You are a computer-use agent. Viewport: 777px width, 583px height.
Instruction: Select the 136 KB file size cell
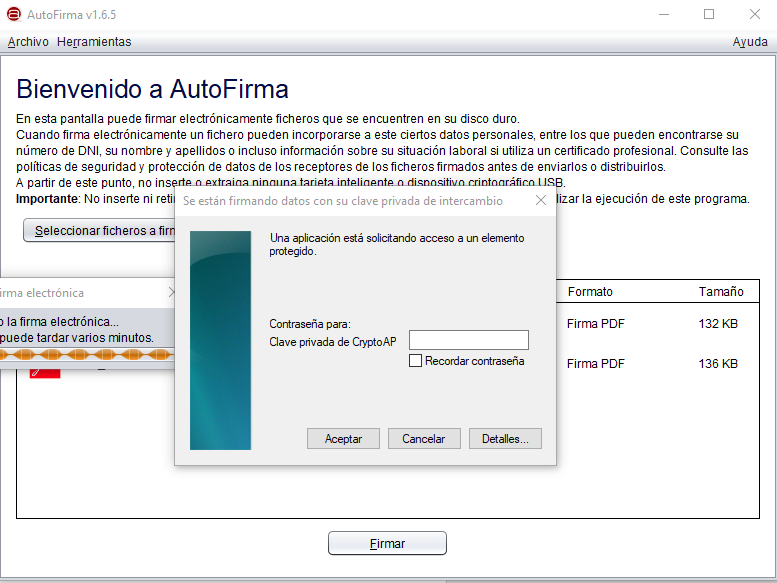pyautogui.click(x=718, y=364)
